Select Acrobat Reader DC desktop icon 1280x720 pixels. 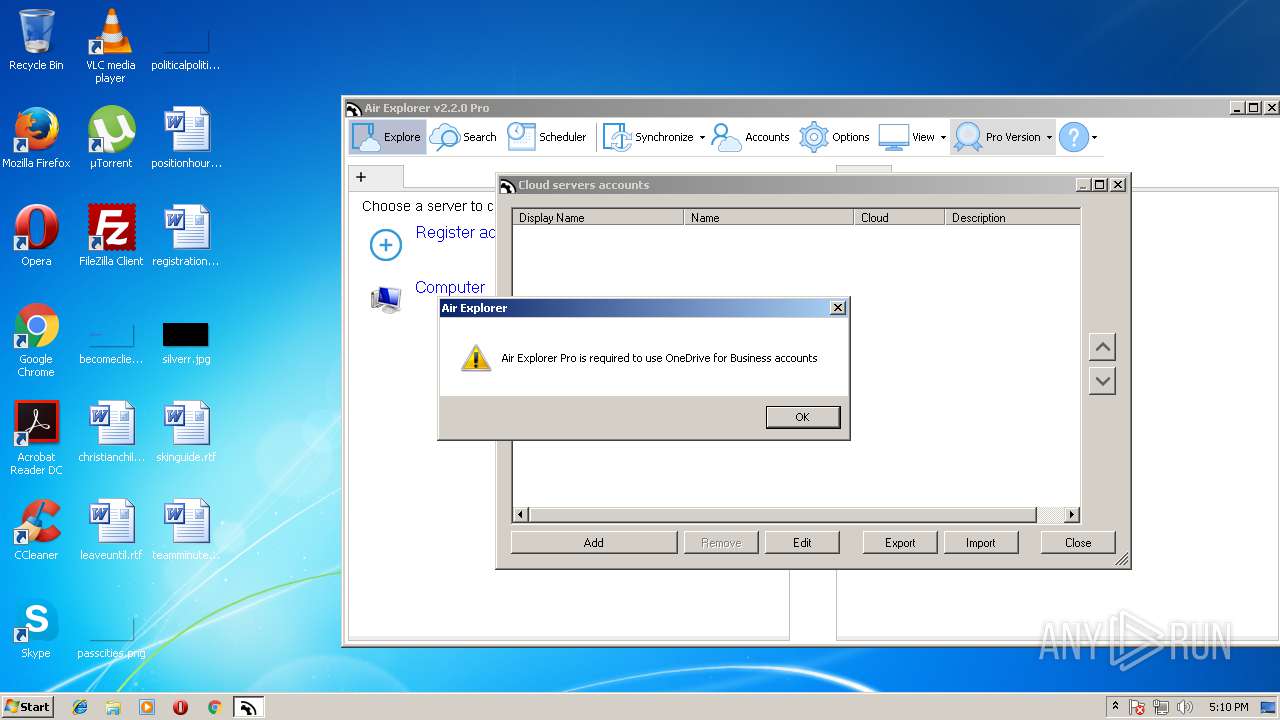pyautogui.click(x=36, y=438)
